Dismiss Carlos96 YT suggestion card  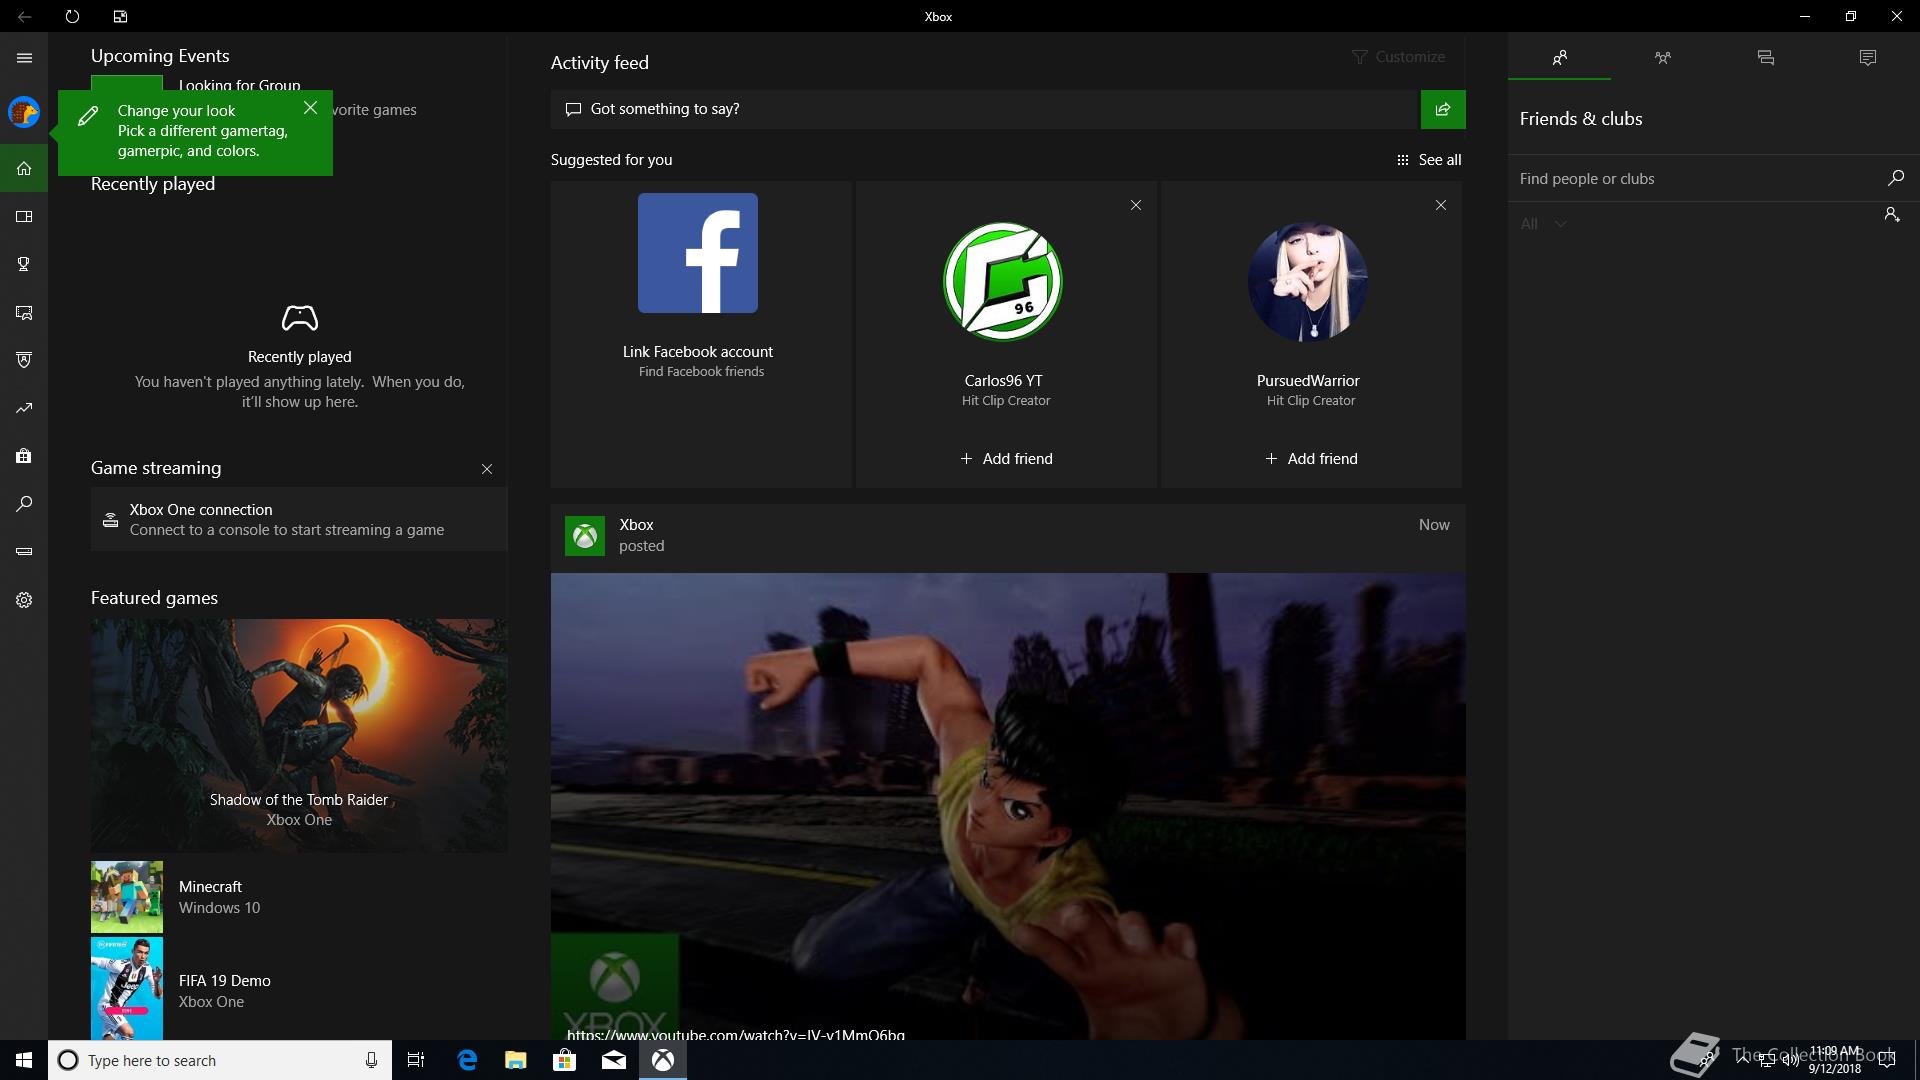(x=1136, y=205)
